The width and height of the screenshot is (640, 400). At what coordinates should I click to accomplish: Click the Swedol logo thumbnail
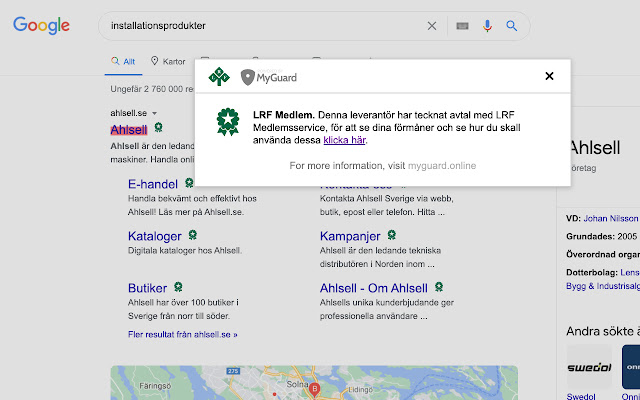click(588, 366)
